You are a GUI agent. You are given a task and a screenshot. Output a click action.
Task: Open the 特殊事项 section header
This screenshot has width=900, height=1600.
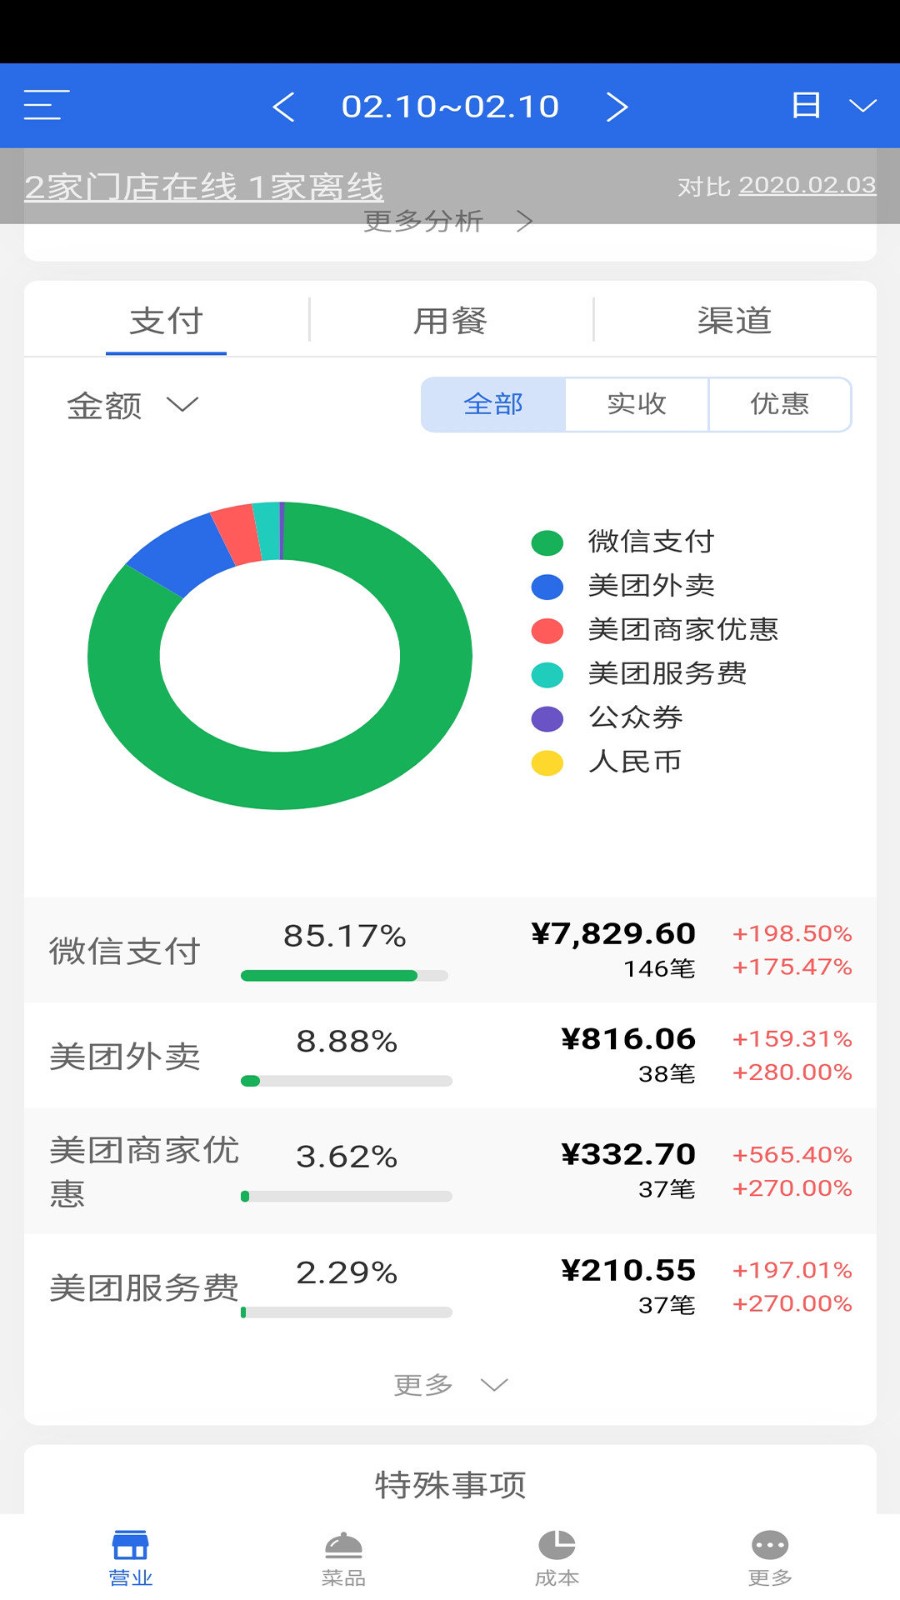point(450,1485)
